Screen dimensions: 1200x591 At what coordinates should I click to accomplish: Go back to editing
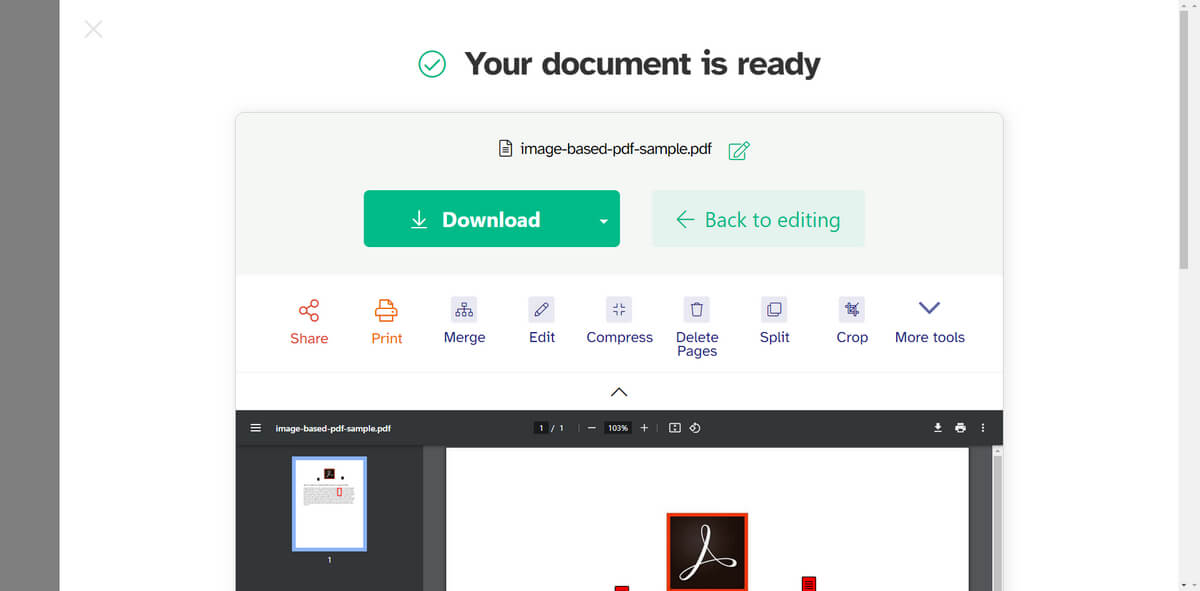coord(758,218)
